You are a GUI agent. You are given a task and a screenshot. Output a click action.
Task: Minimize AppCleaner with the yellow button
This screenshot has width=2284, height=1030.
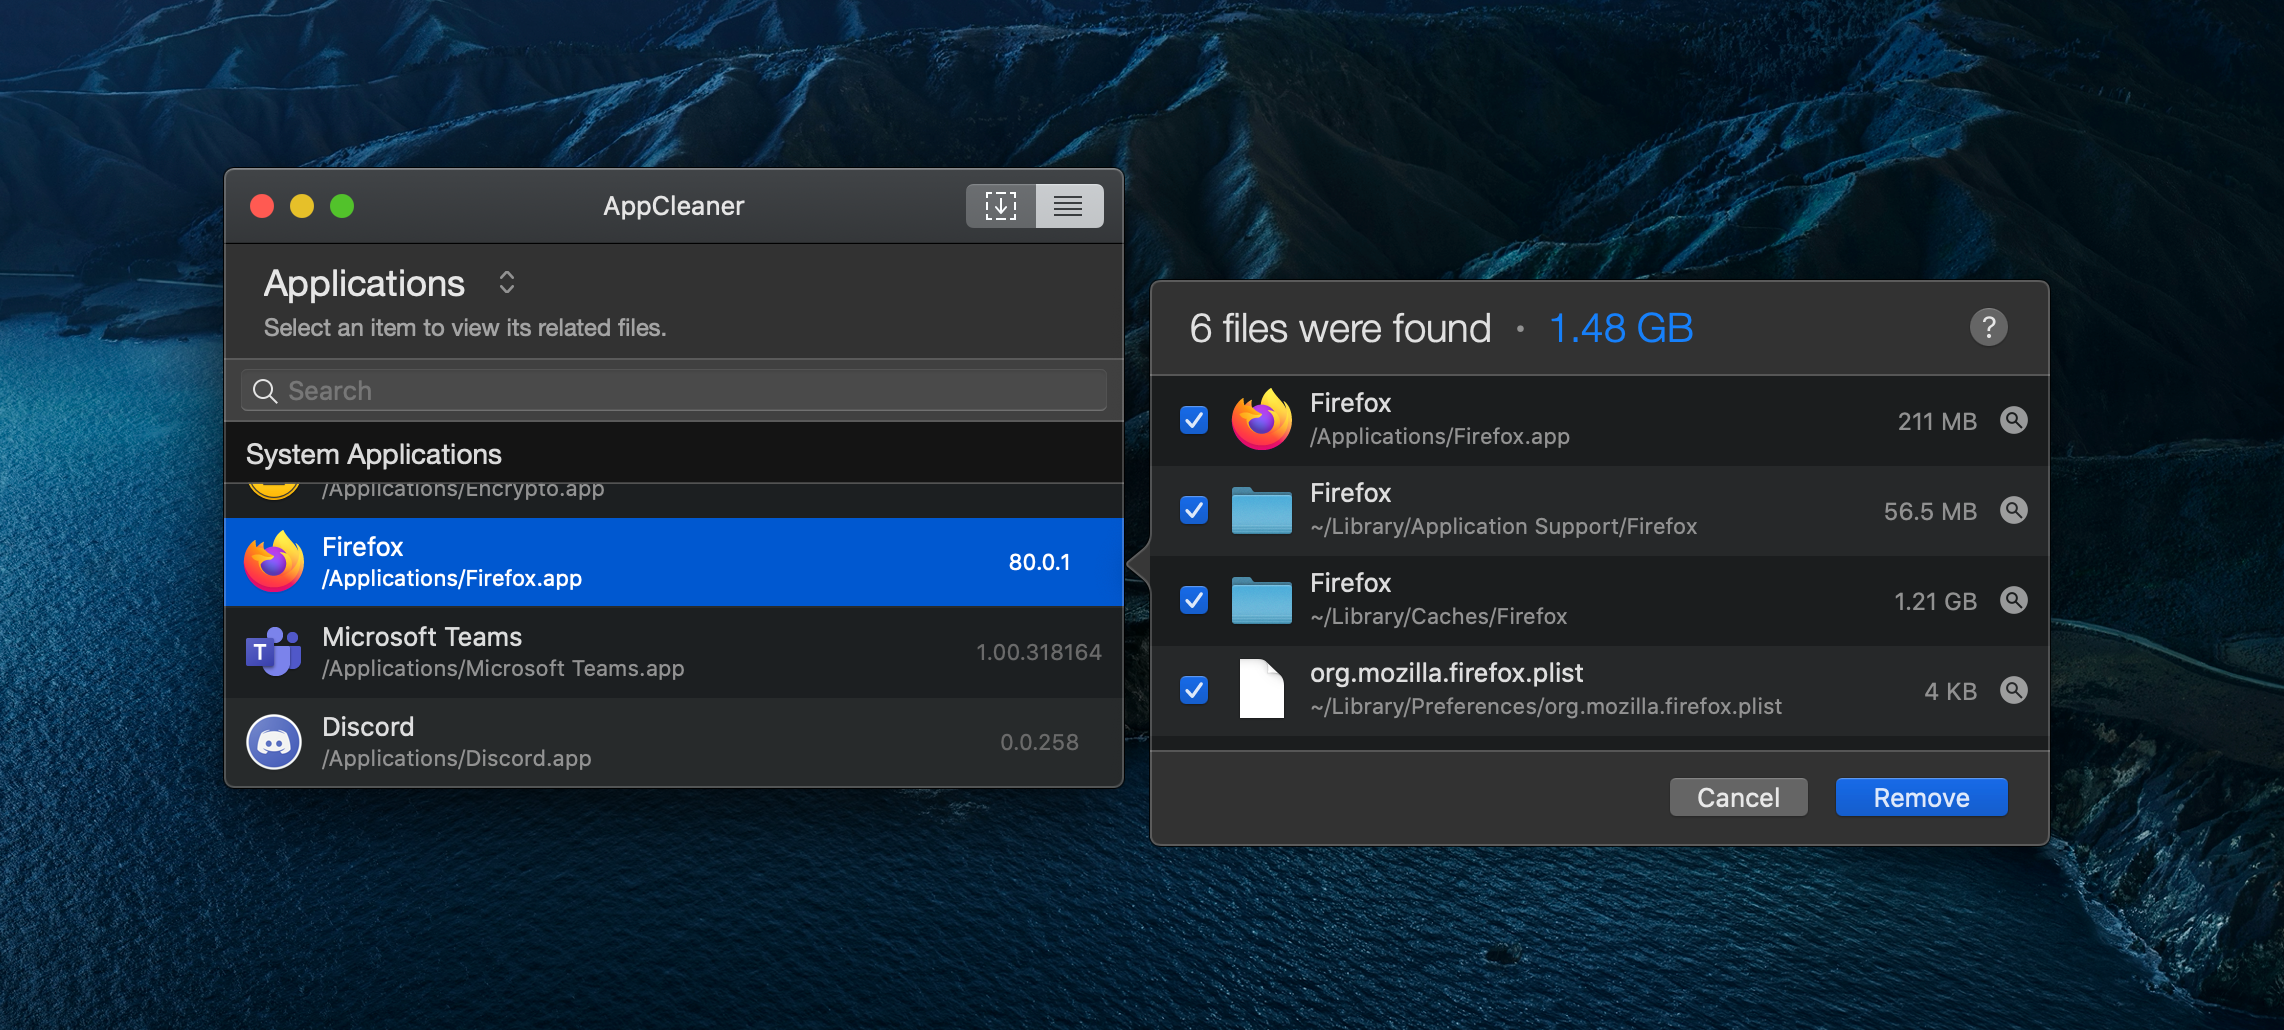pos(302,206)
